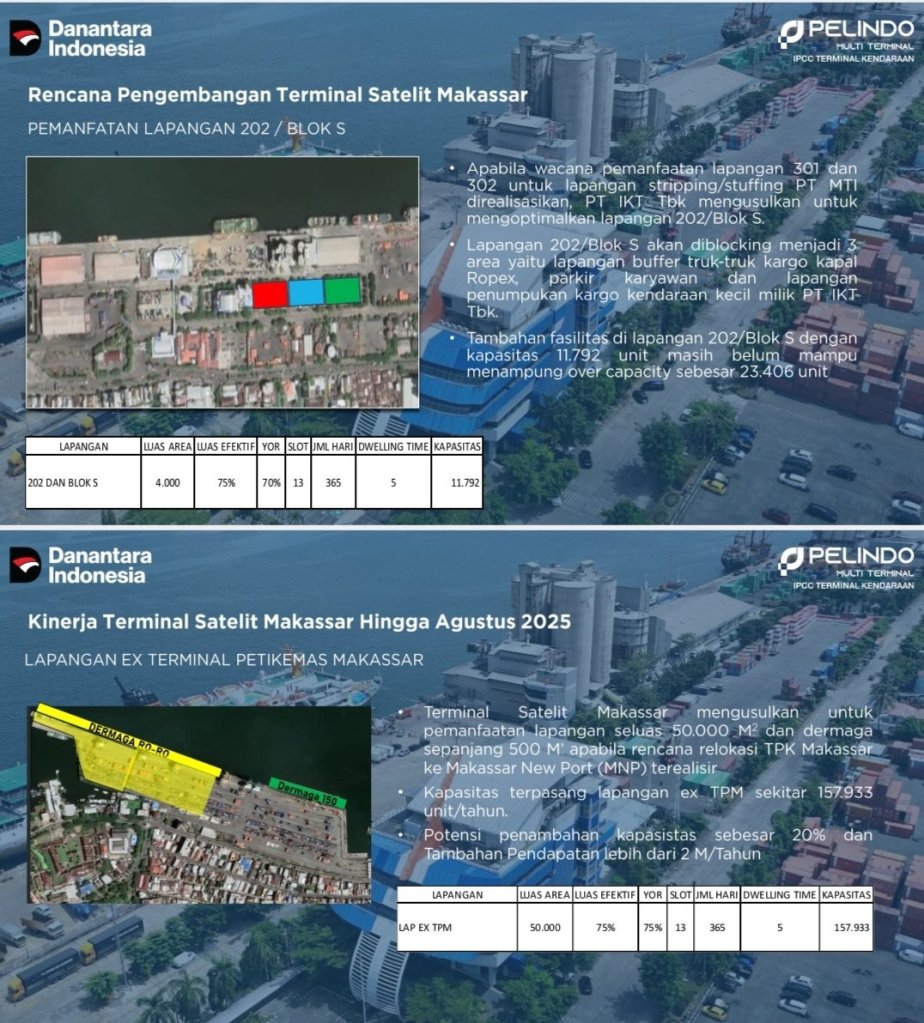This screenshot has width=924, height=1023.
Task: Click the 4.000 luas area table cell
Action: (167, 482)
